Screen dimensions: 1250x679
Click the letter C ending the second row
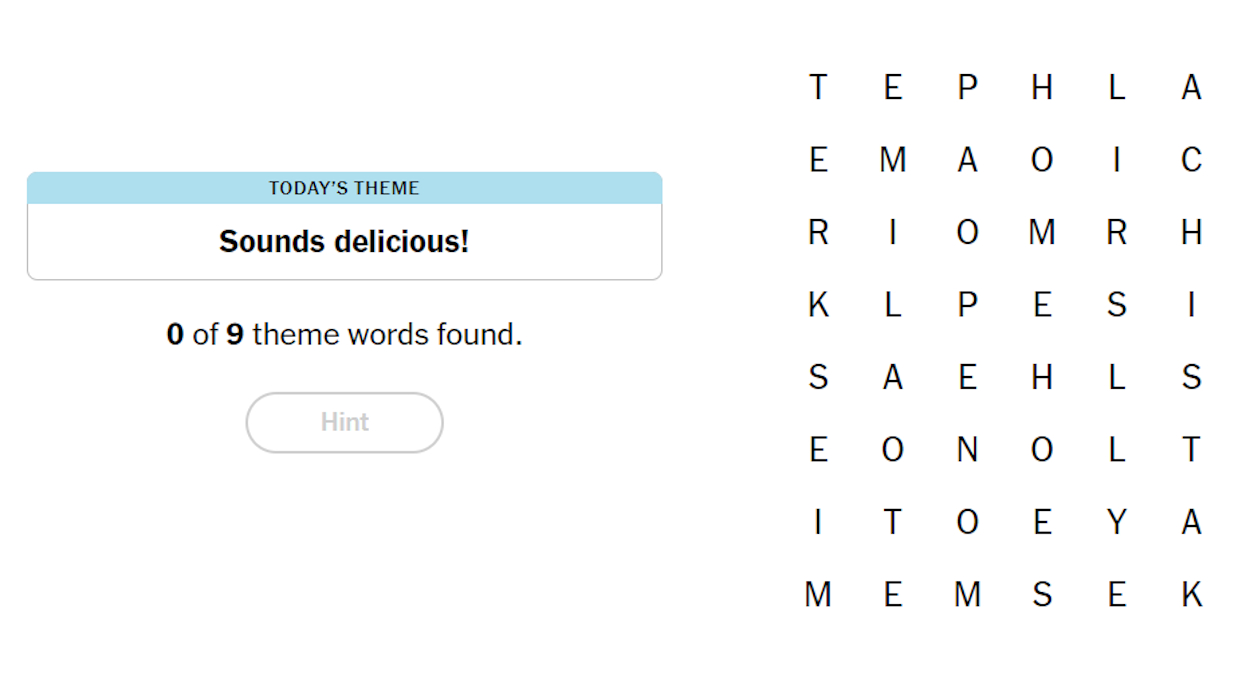pyautogui.click(x=1192, y=159)
